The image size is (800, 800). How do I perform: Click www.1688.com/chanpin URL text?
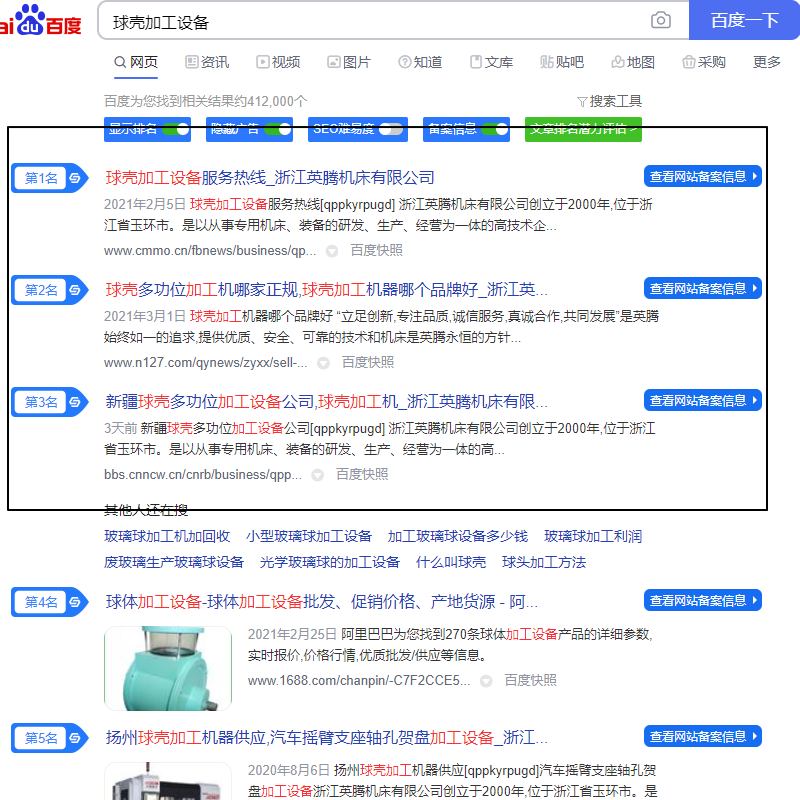pos(359,681)
